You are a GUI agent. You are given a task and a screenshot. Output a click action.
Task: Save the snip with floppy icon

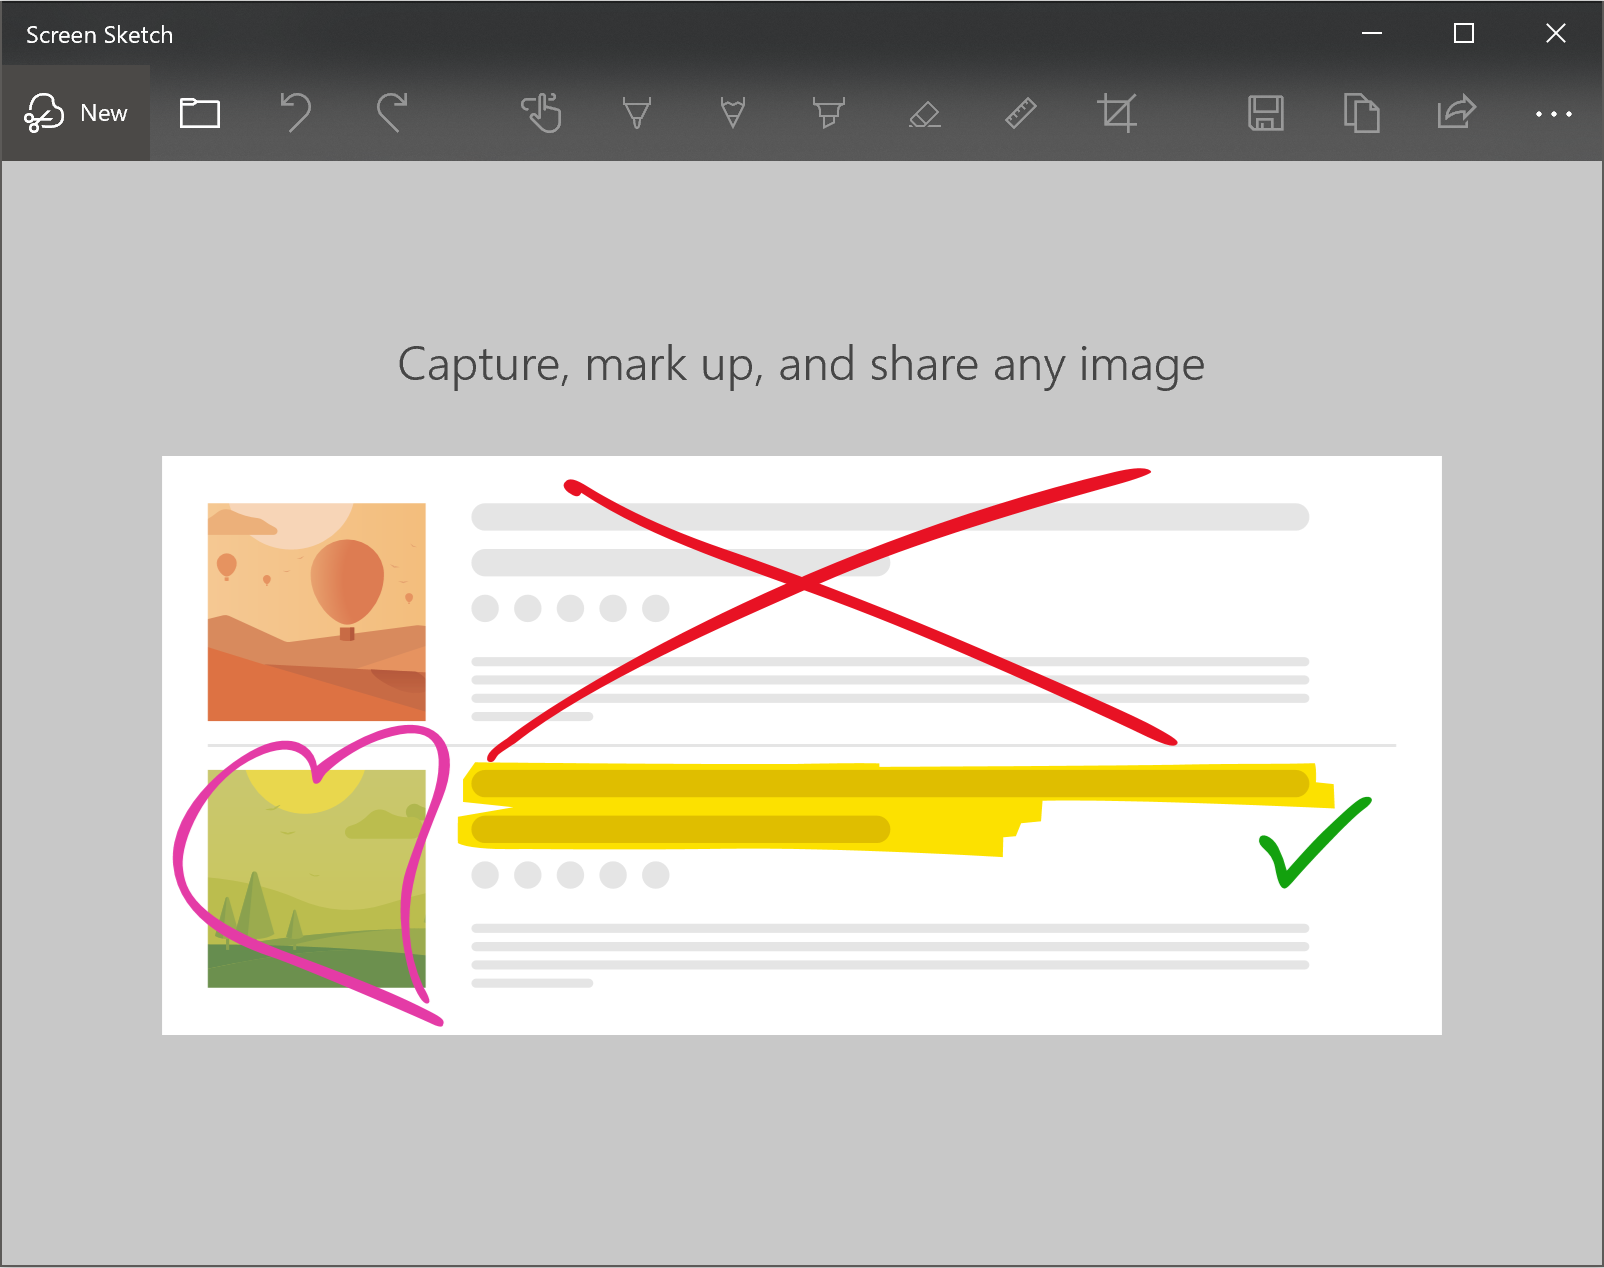click(x=1266, y=113)
